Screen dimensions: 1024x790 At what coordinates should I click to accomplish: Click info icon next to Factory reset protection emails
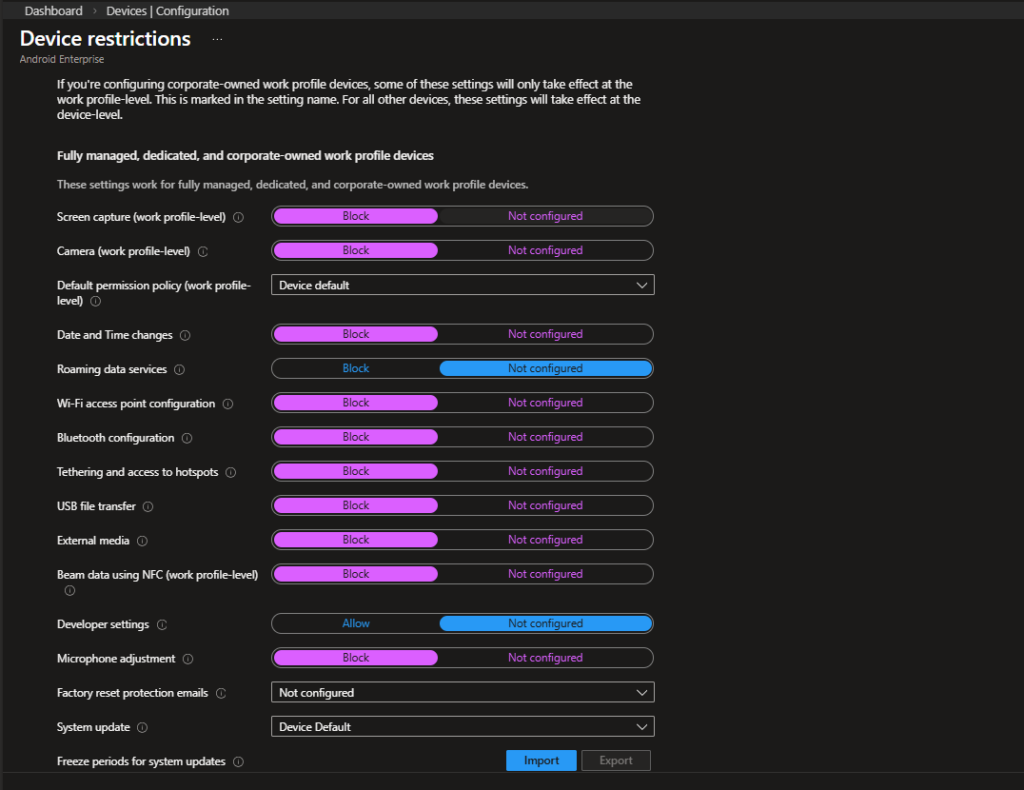click(x=221, y=693)
